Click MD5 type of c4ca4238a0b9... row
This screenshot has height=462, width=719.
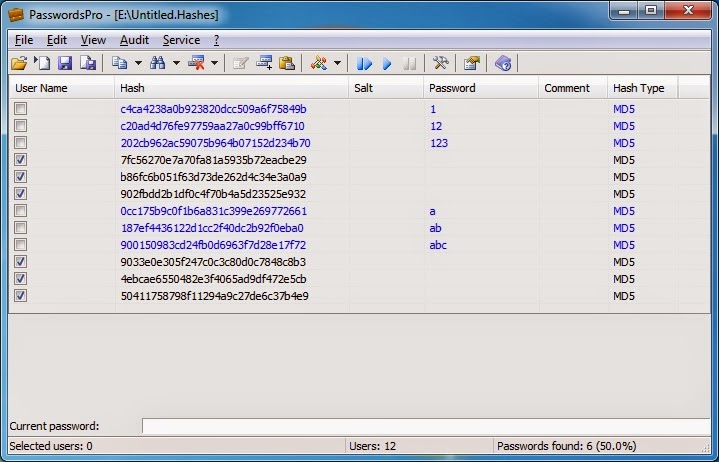tap(624, 109)
